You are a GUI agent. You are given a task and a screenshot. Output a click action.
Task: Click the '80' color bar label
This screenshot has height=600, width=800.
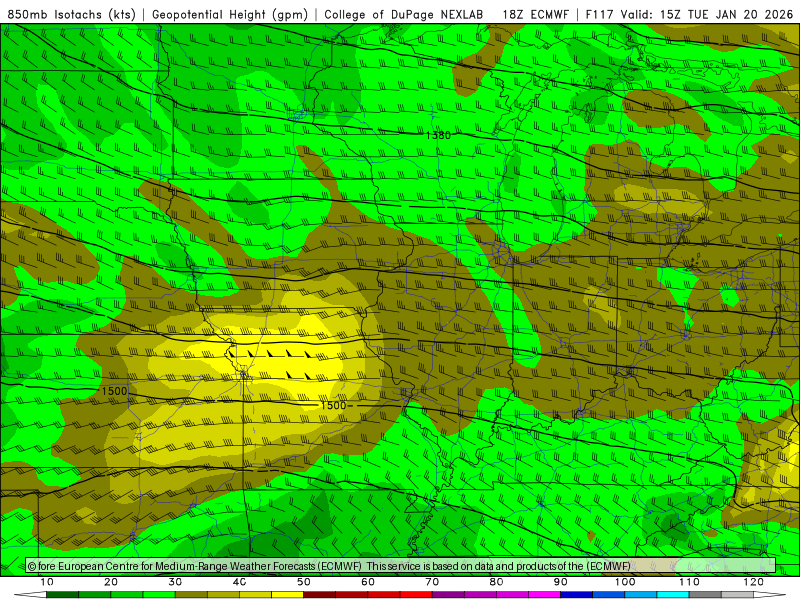click(496, 582)
